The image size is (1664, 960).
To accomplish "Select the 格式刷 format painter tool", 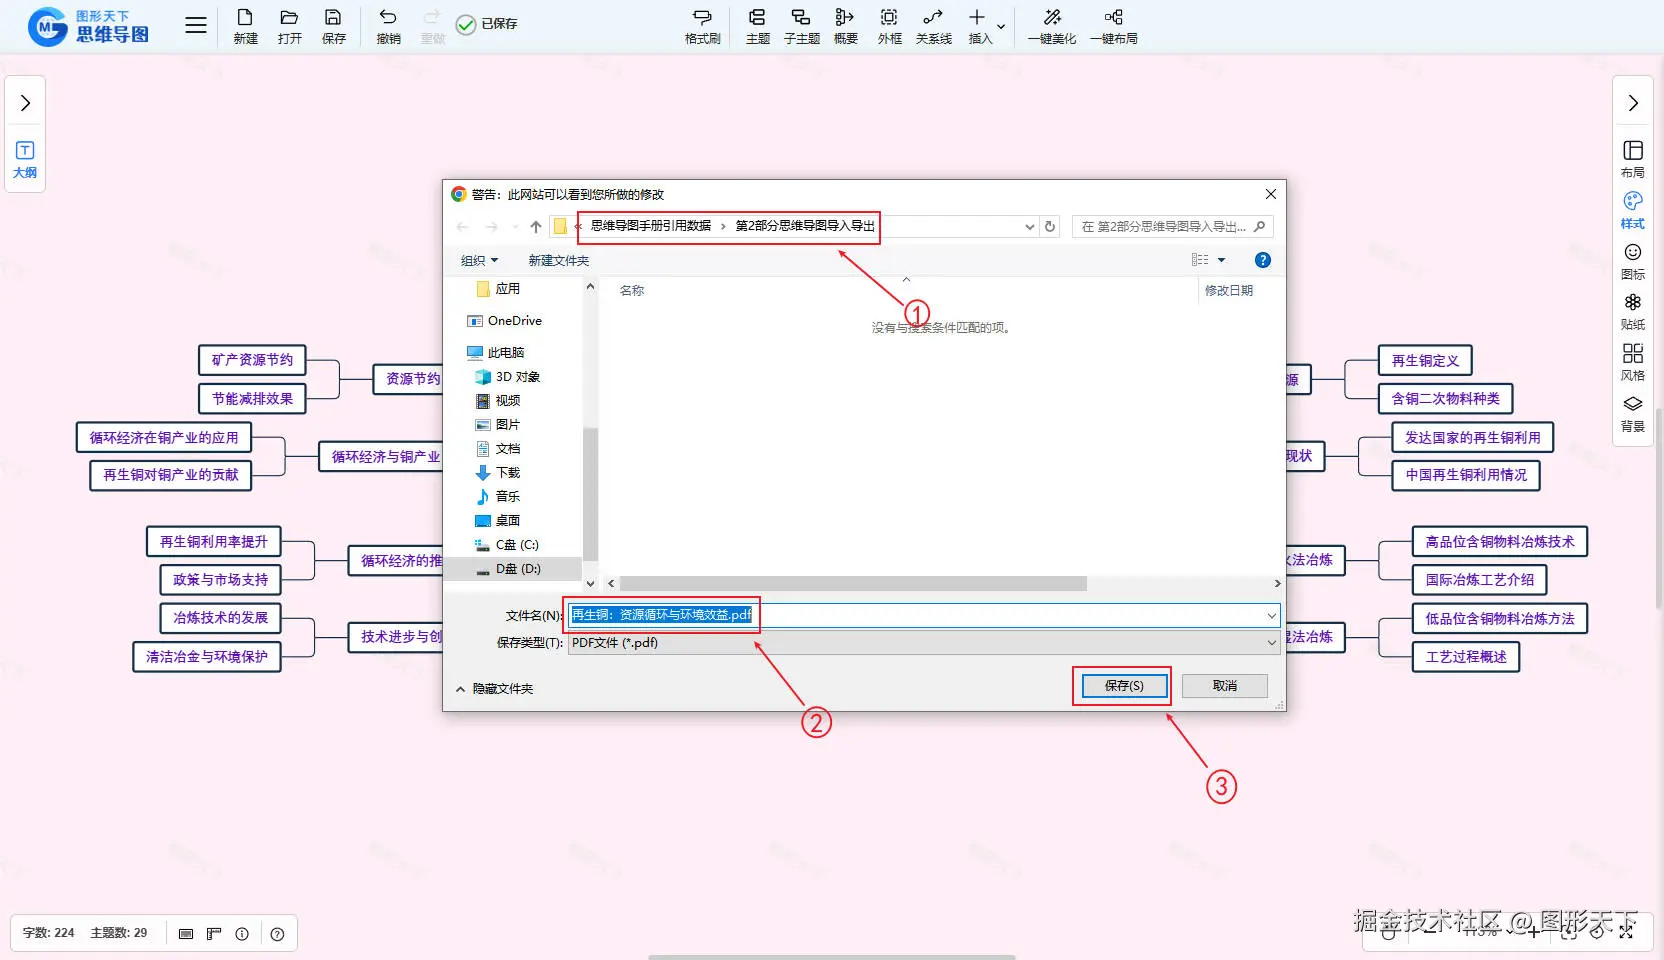I will 702,27.
